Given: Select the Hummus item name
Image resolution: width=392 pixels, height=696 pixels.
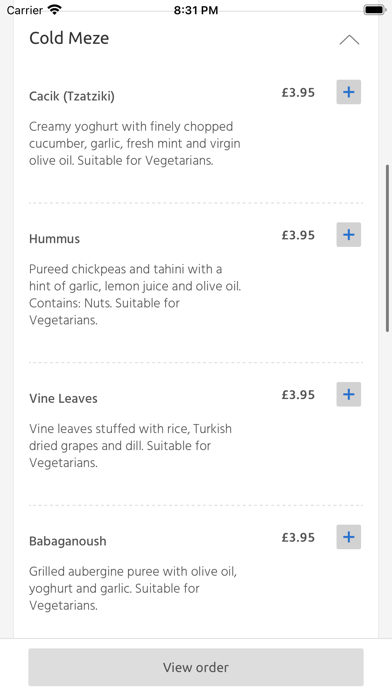Looking at the screenshot, I should (x=55, y=239).
